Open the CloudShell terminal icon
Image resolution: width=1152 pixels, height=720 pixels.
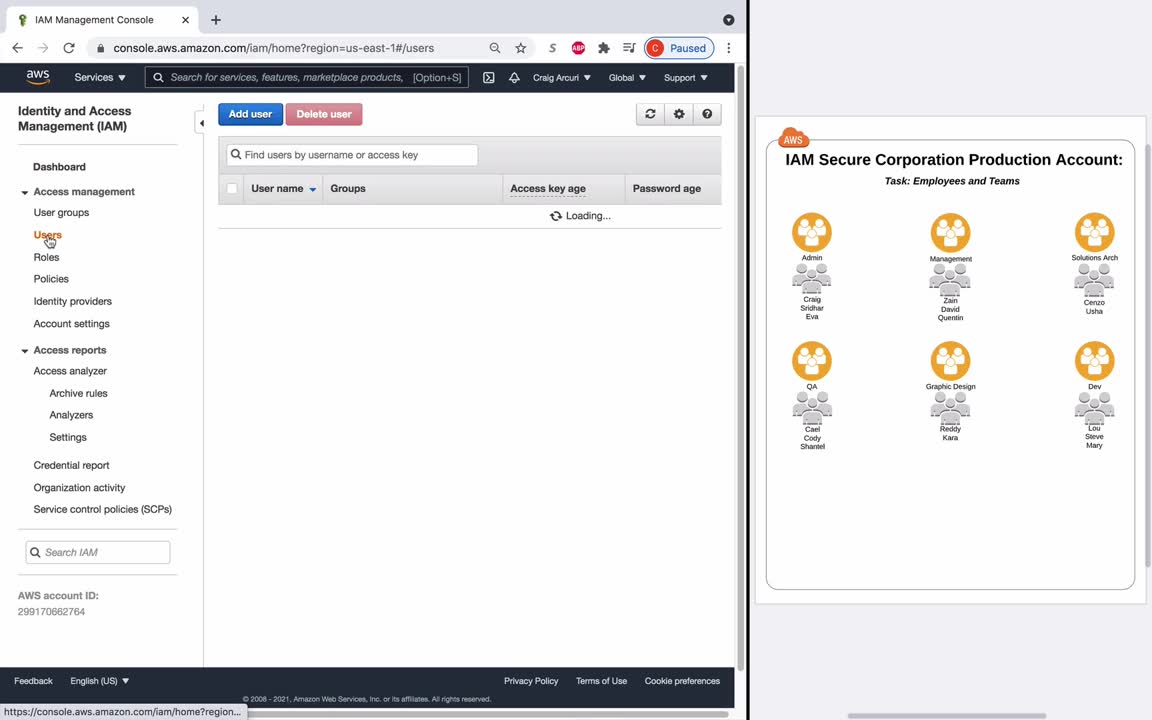point(489,77)
